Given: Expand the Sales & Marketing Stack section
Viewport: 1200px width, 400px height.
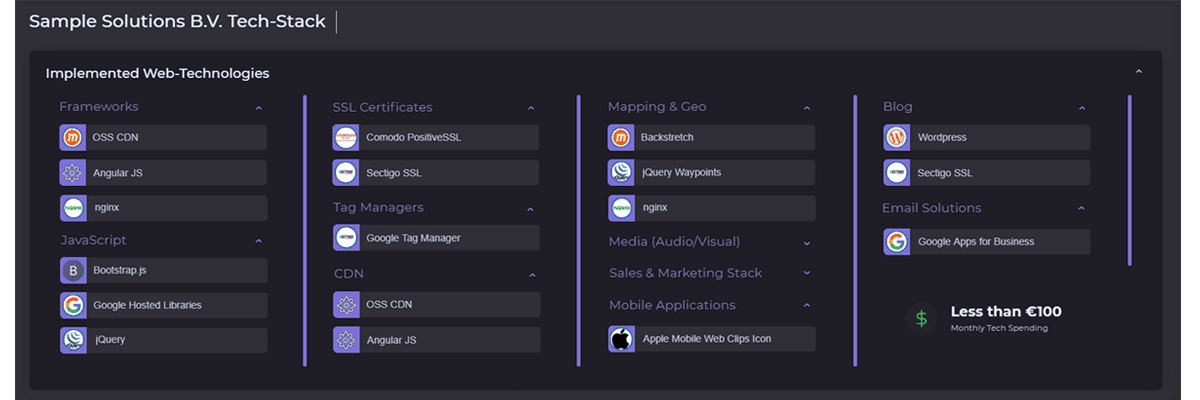Looking at the screenshot, I should pyautogui.click(x=806, y=273).
